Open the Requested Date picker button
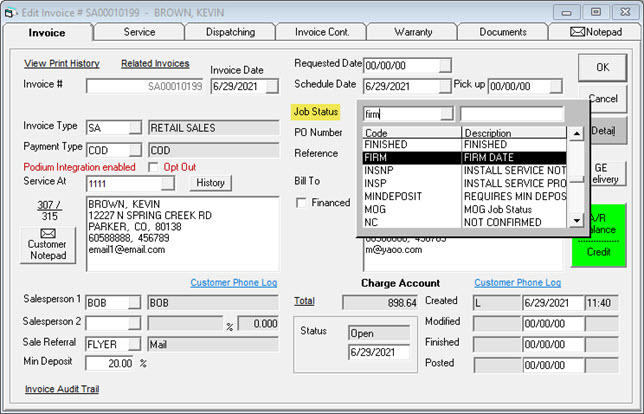The image size is (644, 414). pos(445,65)
